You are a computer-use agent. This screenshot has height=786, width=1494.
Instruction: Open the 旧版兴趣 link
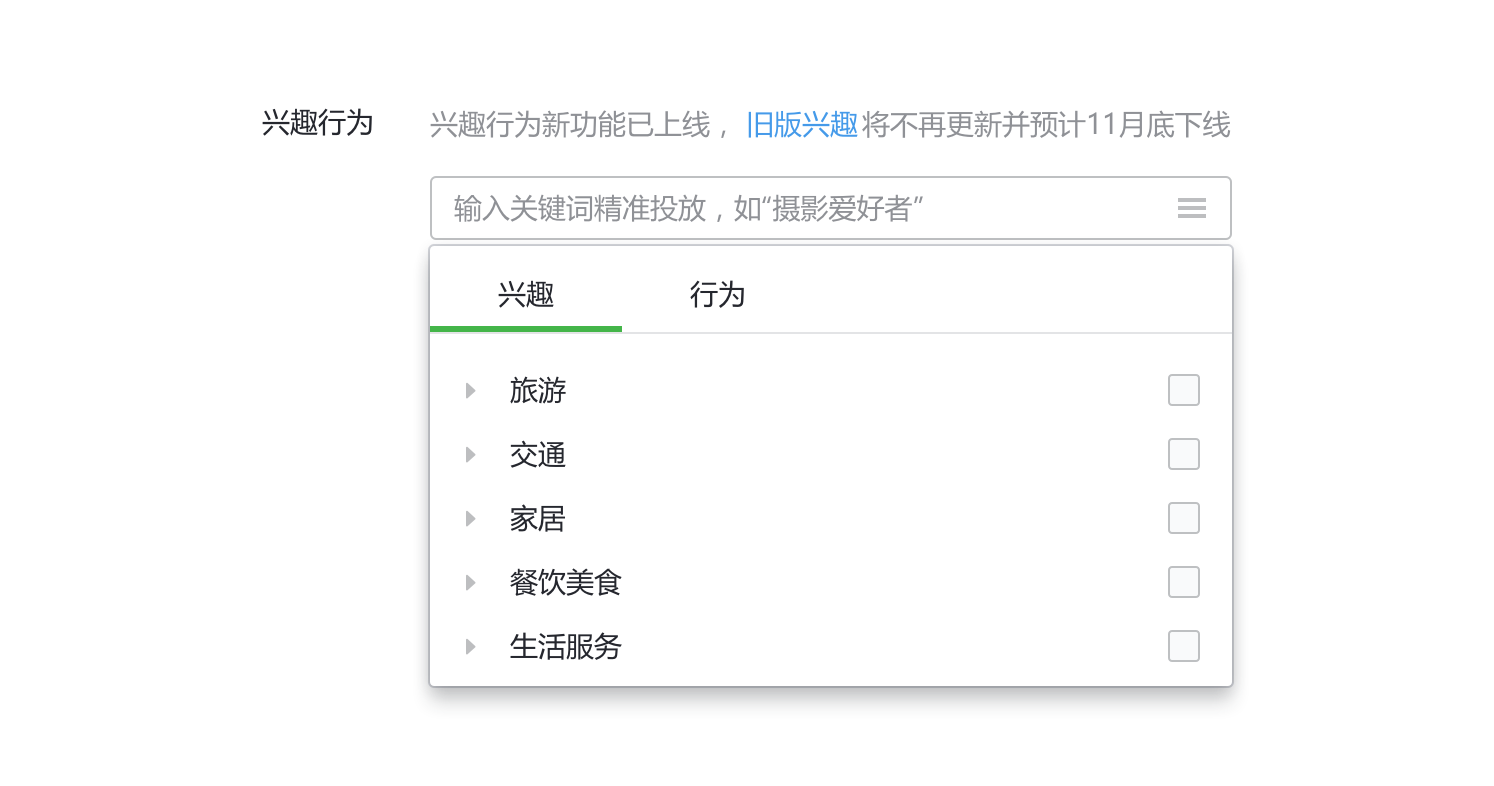point(802,125)
